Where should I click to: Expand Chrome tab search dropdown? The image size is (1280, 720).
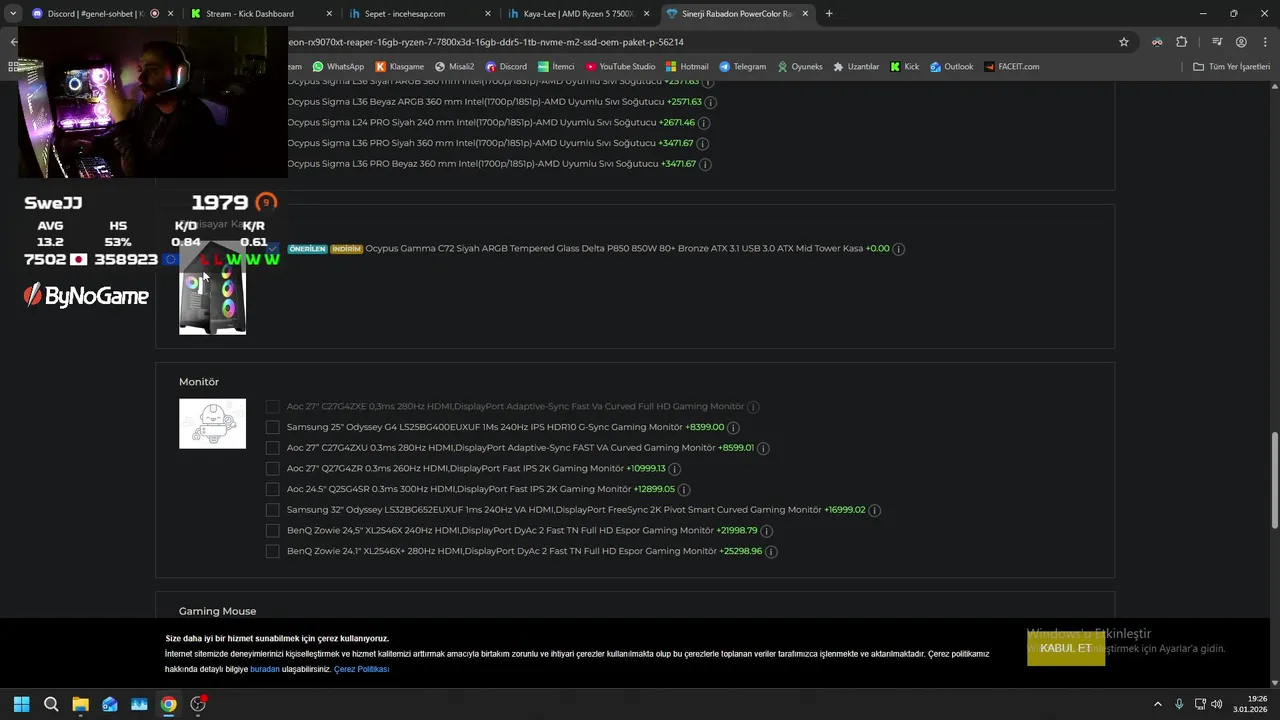[x=13, y=14]
